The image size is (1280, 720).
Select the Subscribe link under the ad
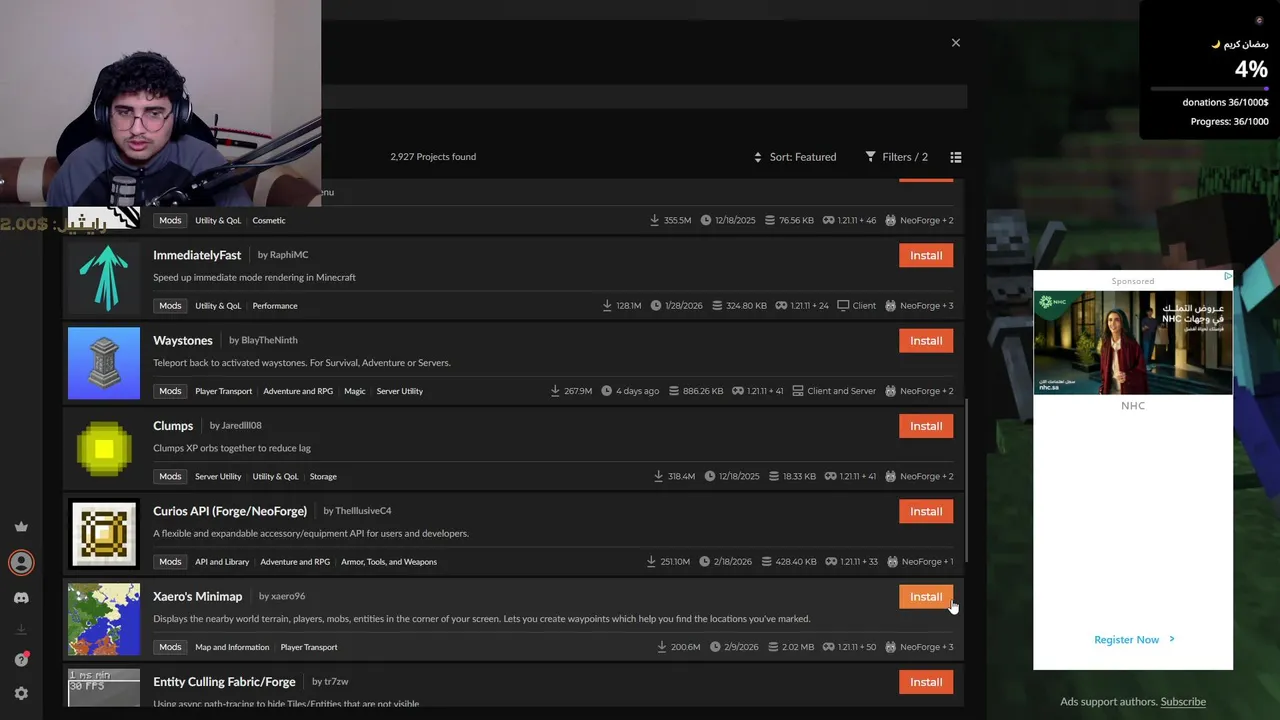tap(1183, 702)
